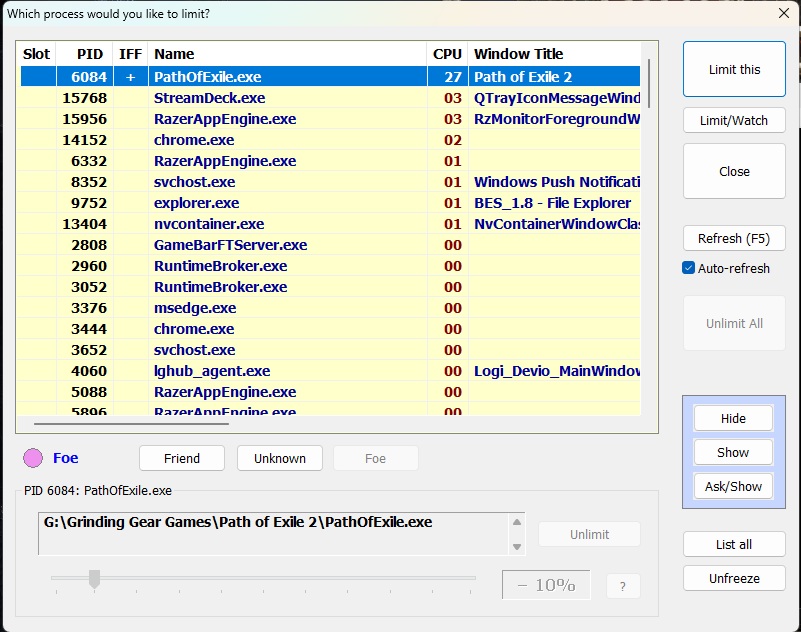801x632 pixels.
Task: Select svchost.exe with PID 3652
Action: click(330, 349)
